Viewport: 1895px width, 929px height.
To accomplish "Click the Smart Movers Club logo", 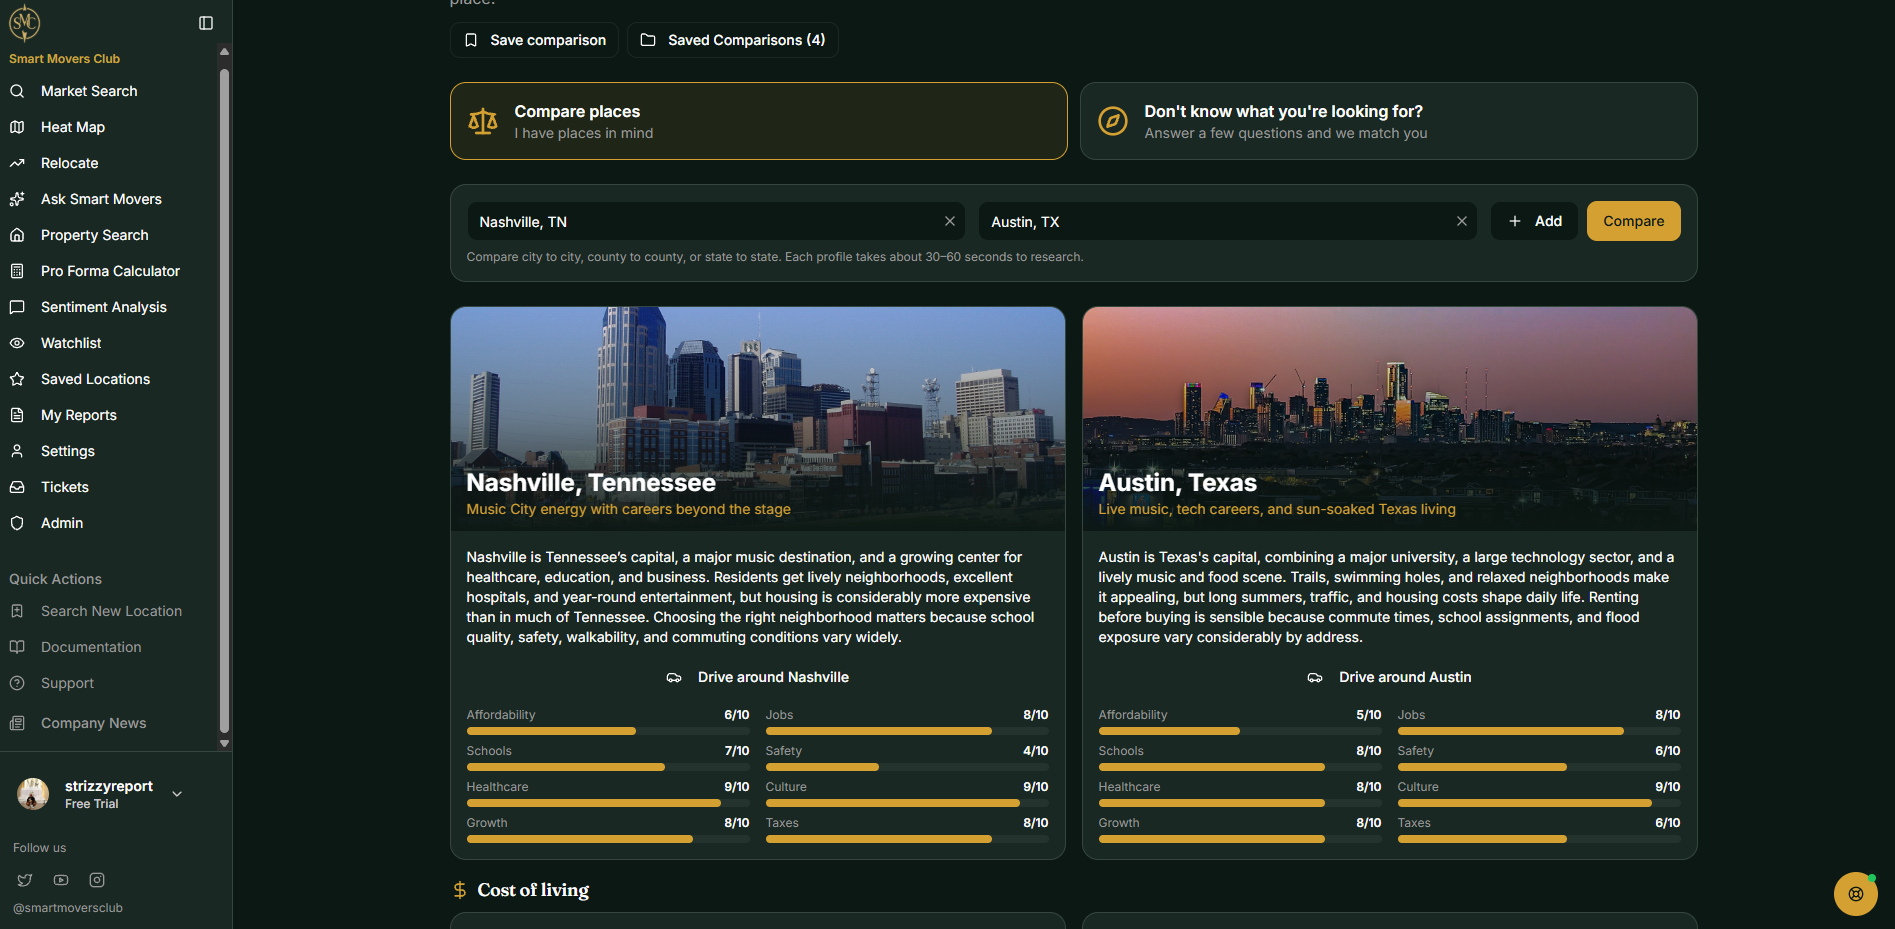I will (x=24, y=22).
